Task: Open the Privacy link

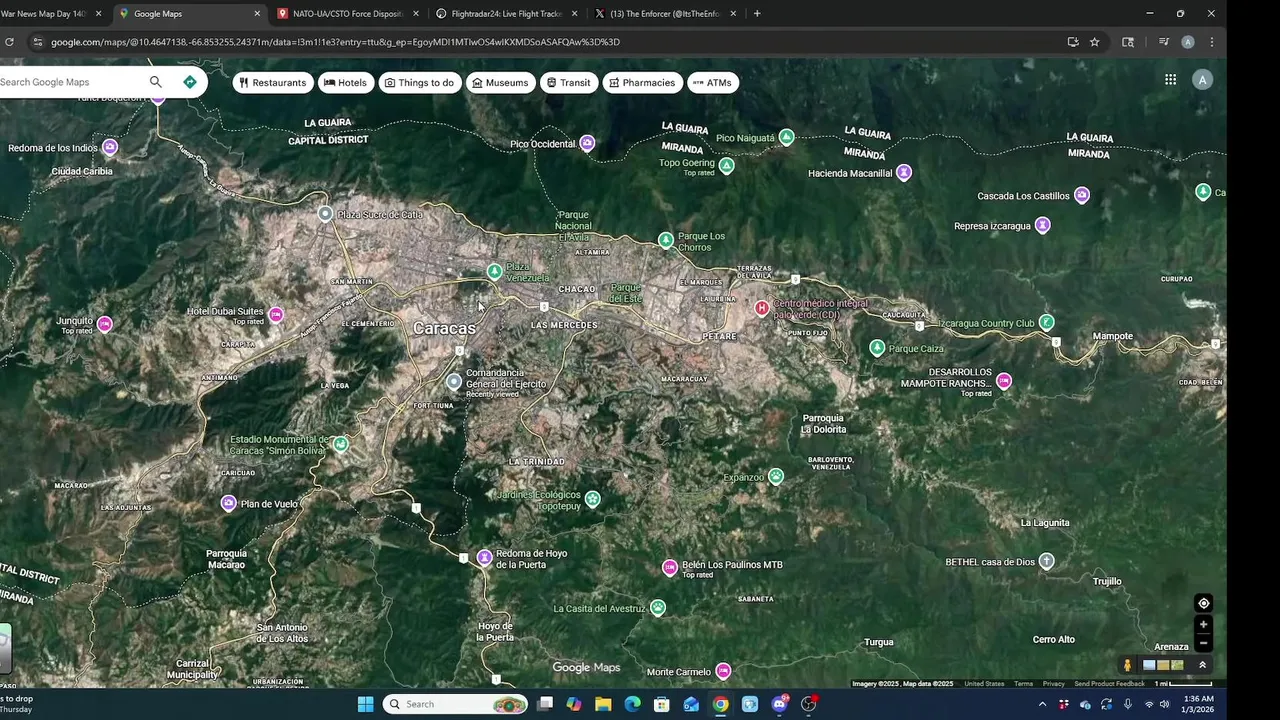Action: point(1054,684)
